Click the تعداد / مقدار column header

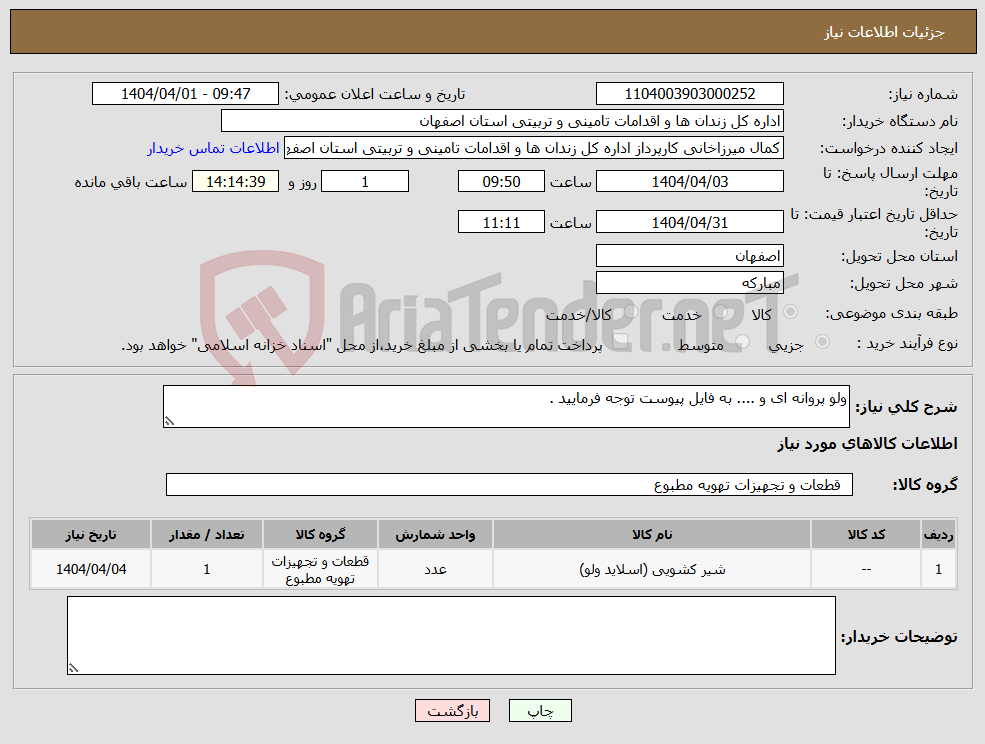(207, 535)
